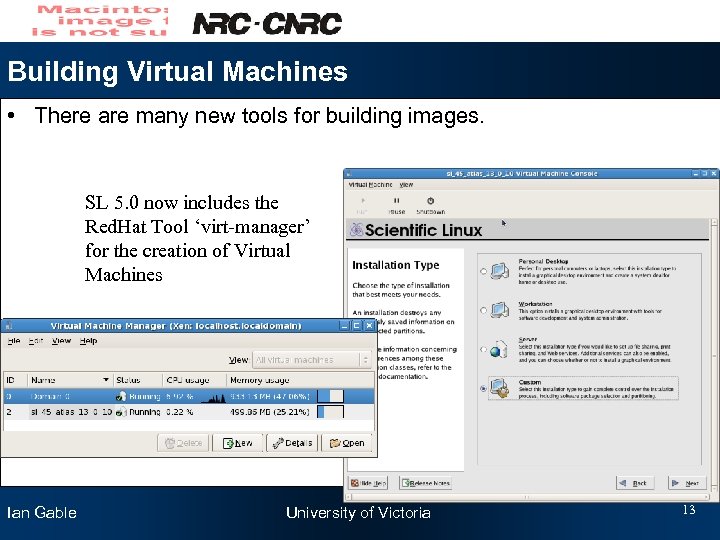Click the Next button in the installer
This screenshot has height=540, width=720.
(687, 483)
